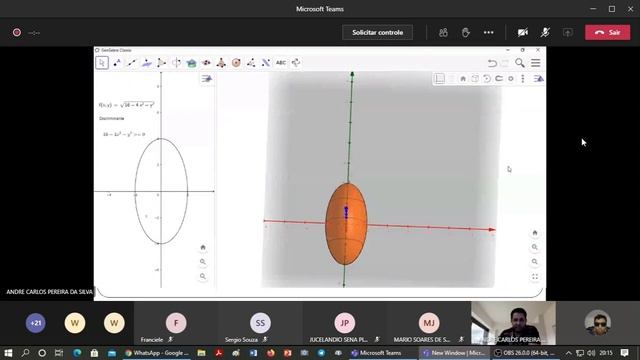Select the ABC Text tool
This screenshot has height=360, width=640.
[x=281, y=62]
